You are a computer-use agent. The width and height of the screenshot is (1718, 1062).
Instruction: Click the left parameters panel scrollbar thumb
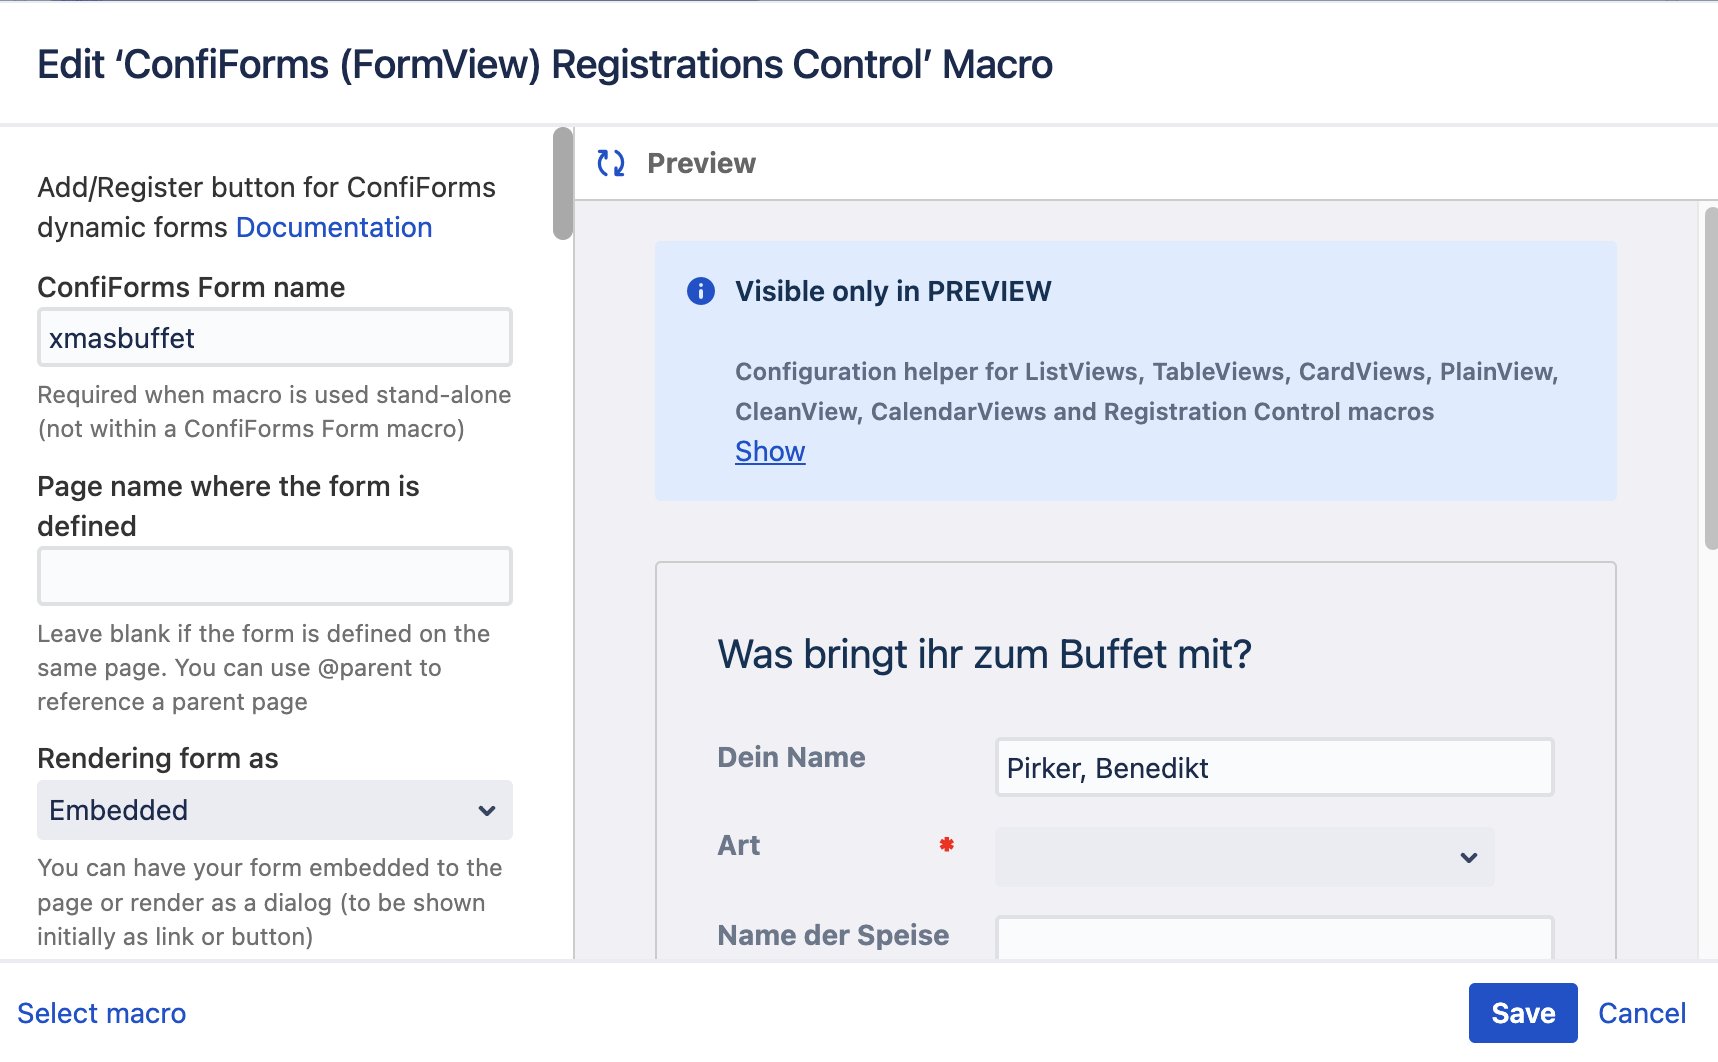coord(563,184)
